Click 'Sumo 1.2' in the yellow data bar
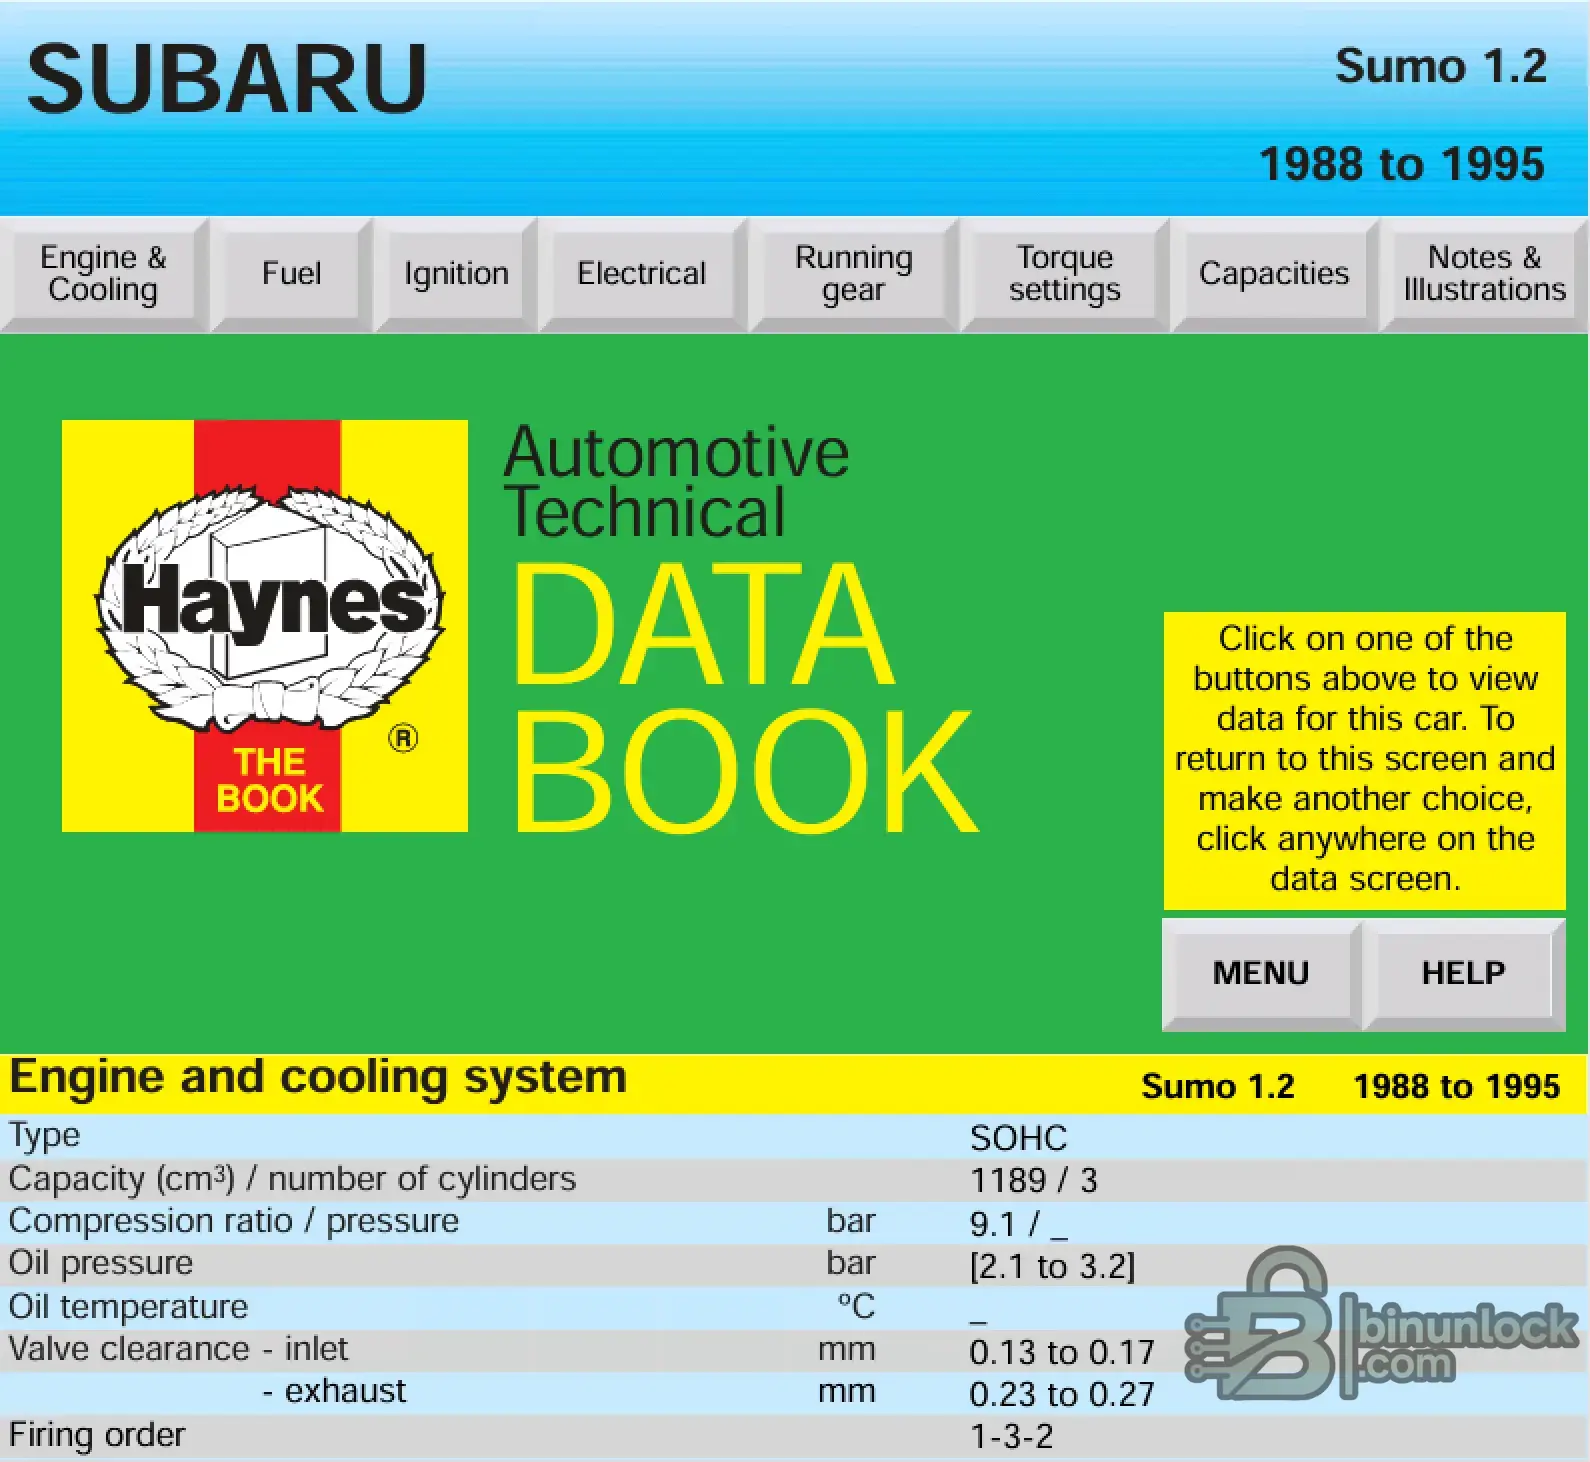 [1218, 1087]
